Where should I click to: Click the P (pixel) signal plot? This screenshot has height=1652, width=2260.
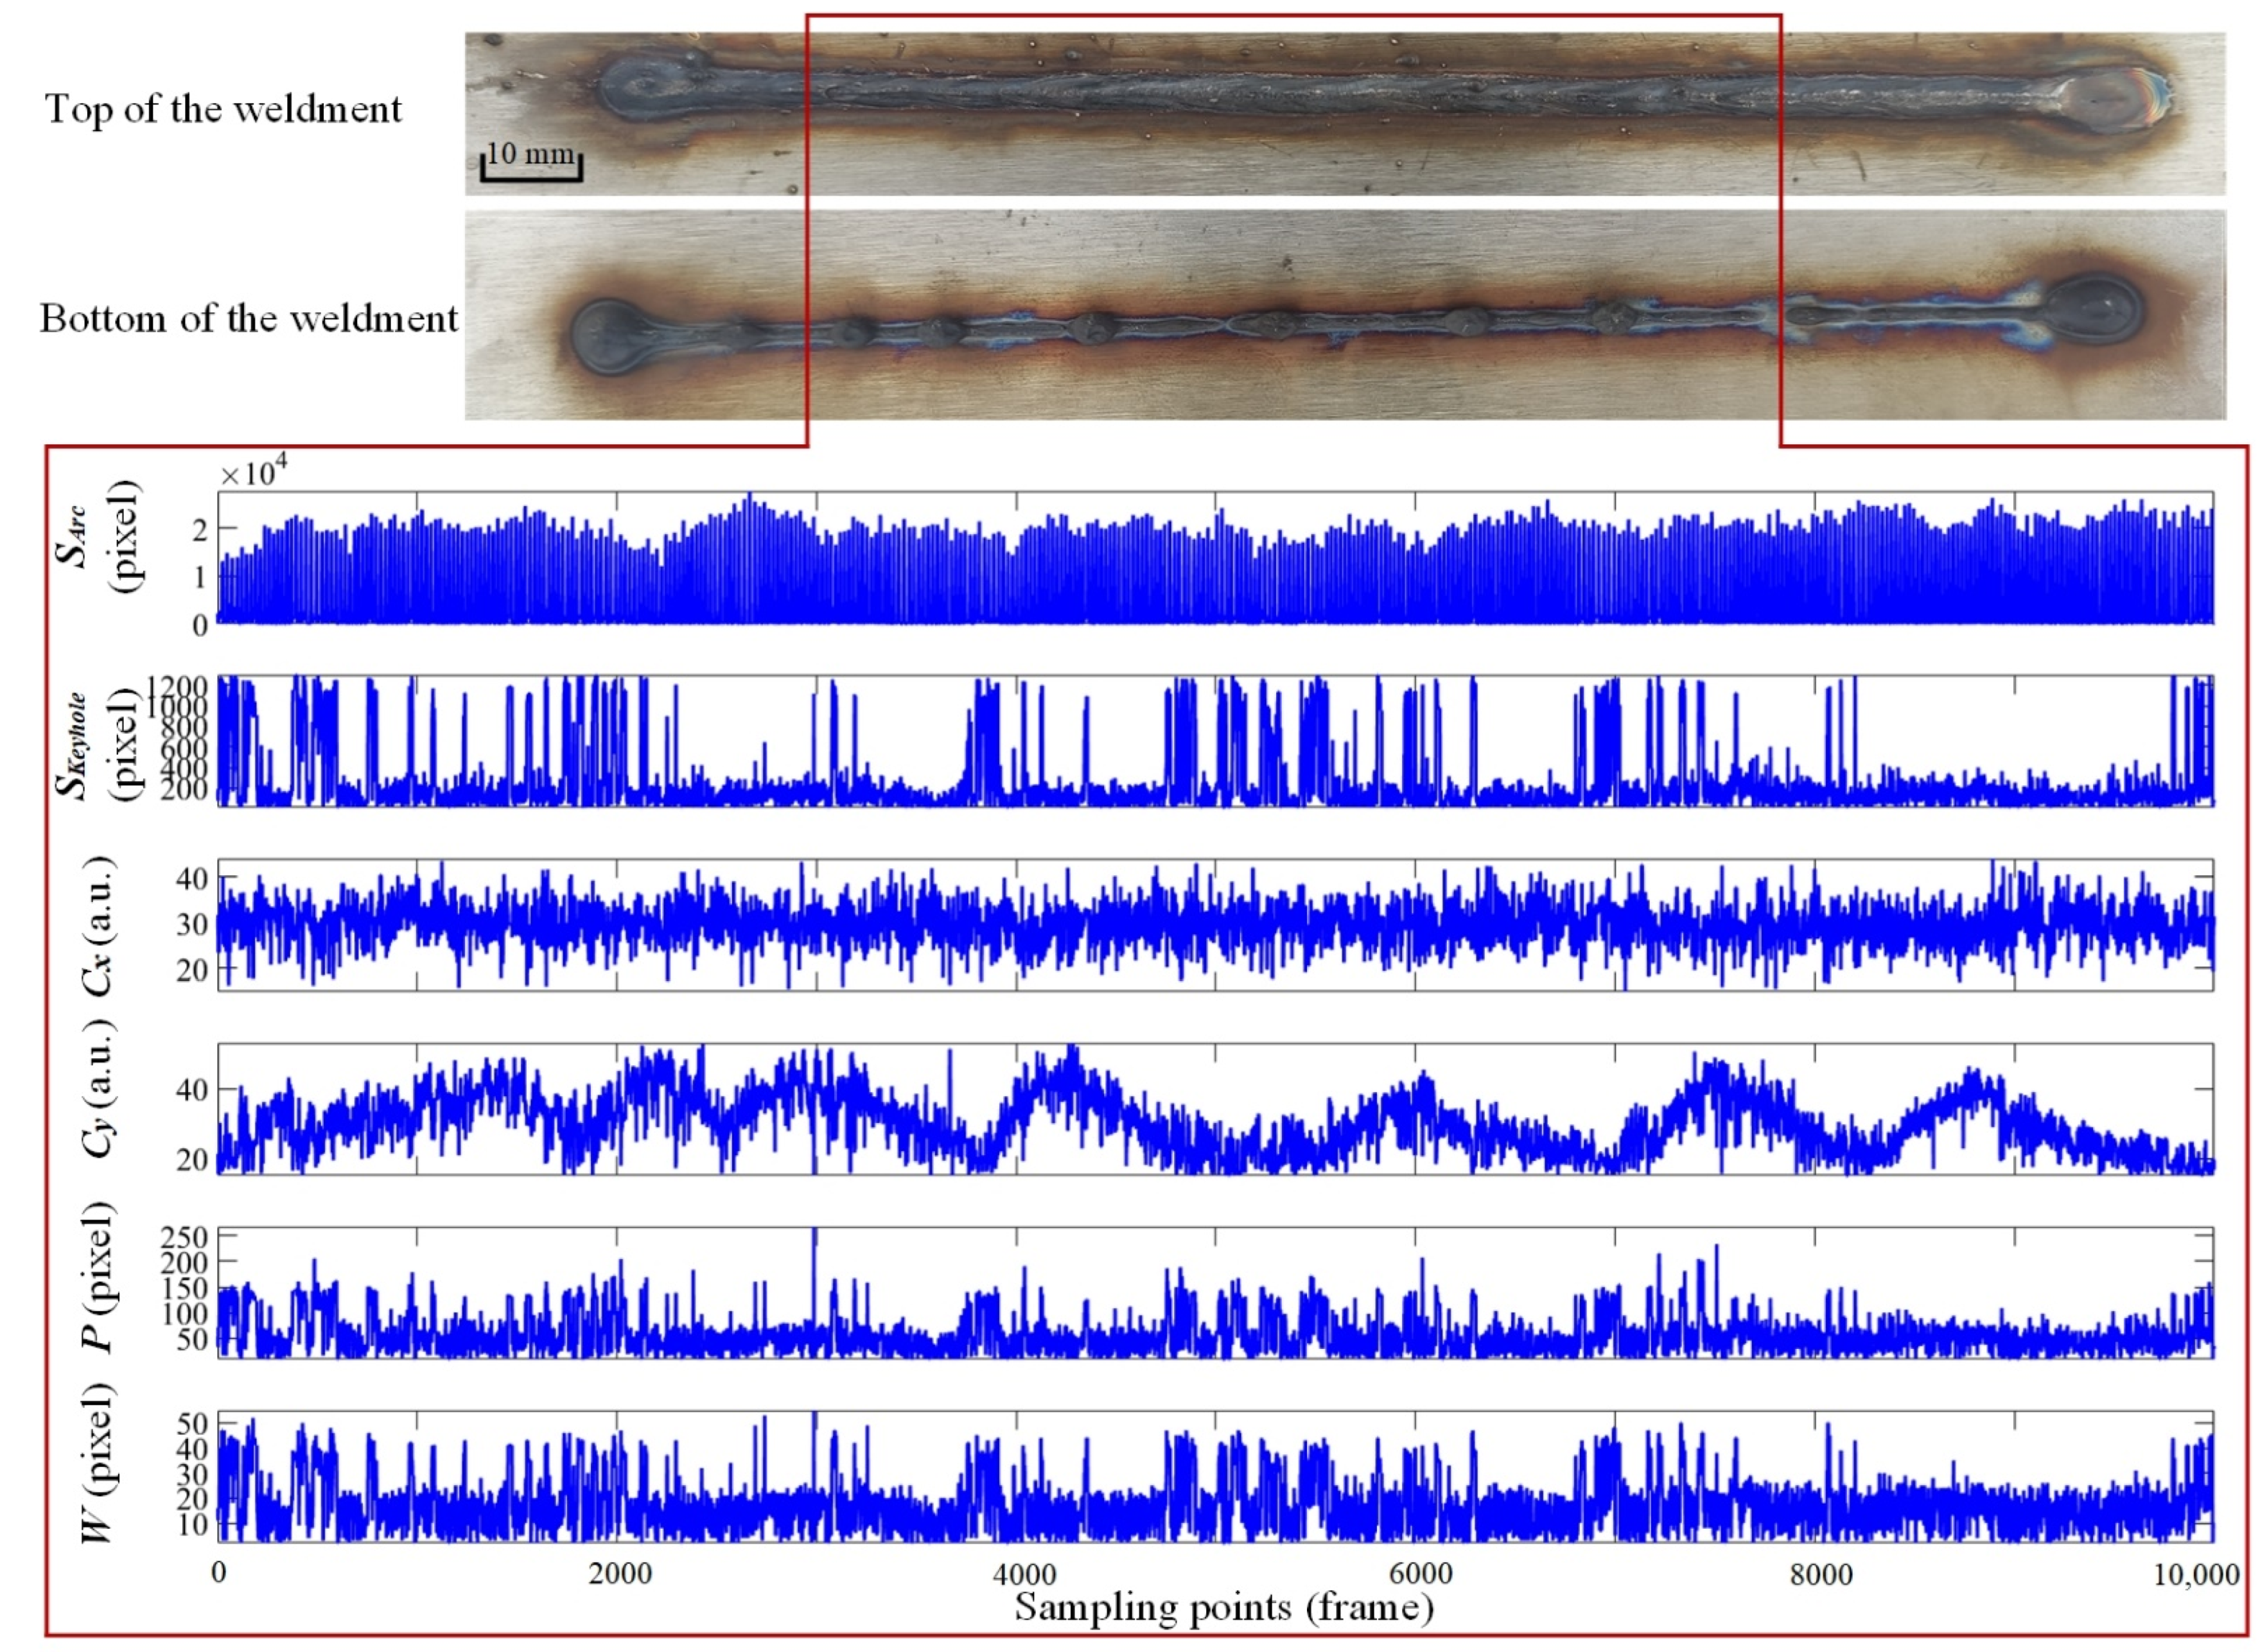[1215, 1293]
